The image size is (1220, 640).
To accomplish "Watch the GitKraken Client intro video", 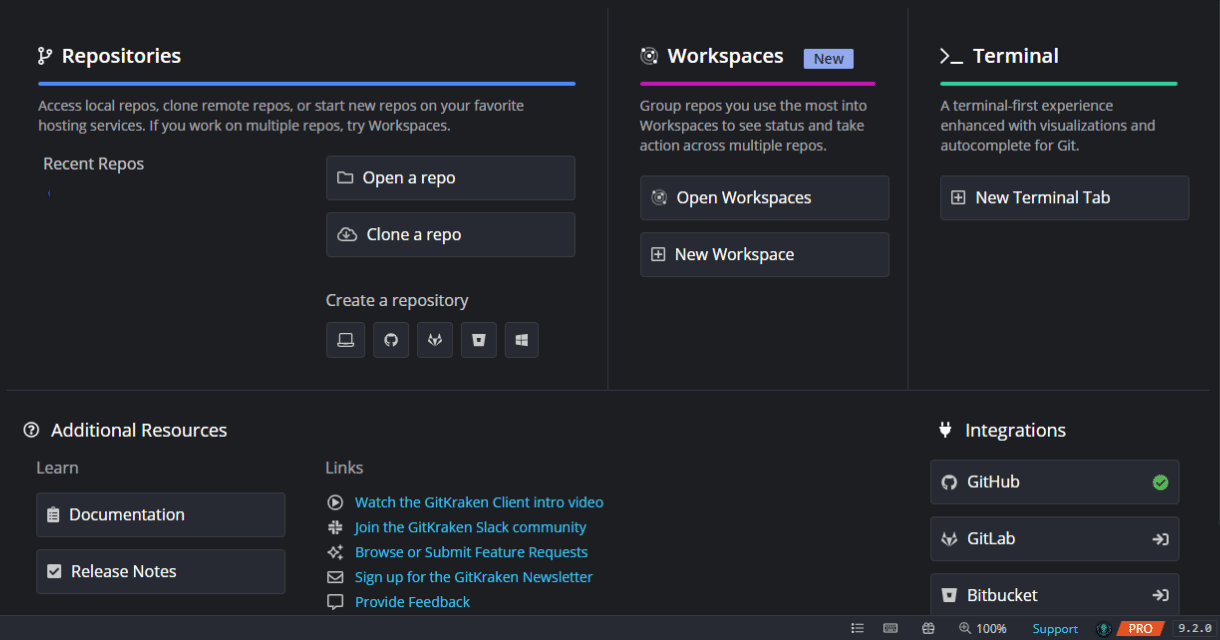I will pos(478,502).
